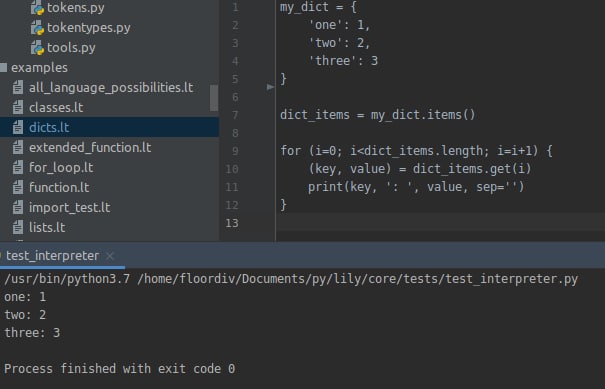This screenshot has height=389, width=605.
Task: Click file icon of extended_function.lt
Action: coord(18,147)
